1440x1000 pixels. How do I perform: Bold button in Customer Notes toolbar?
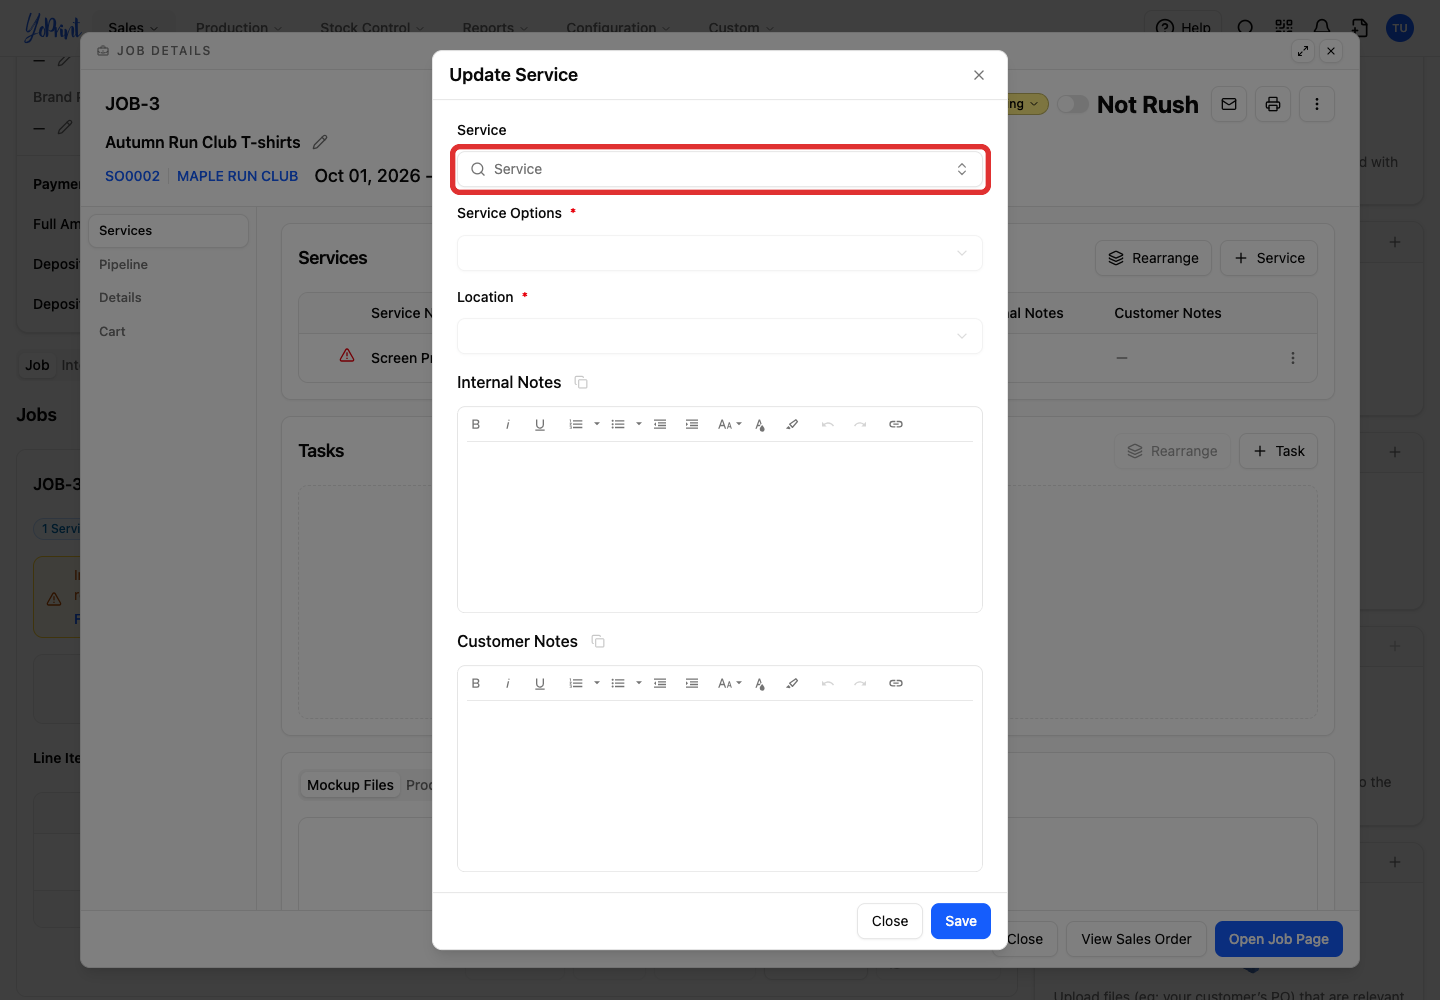point(476,683)
